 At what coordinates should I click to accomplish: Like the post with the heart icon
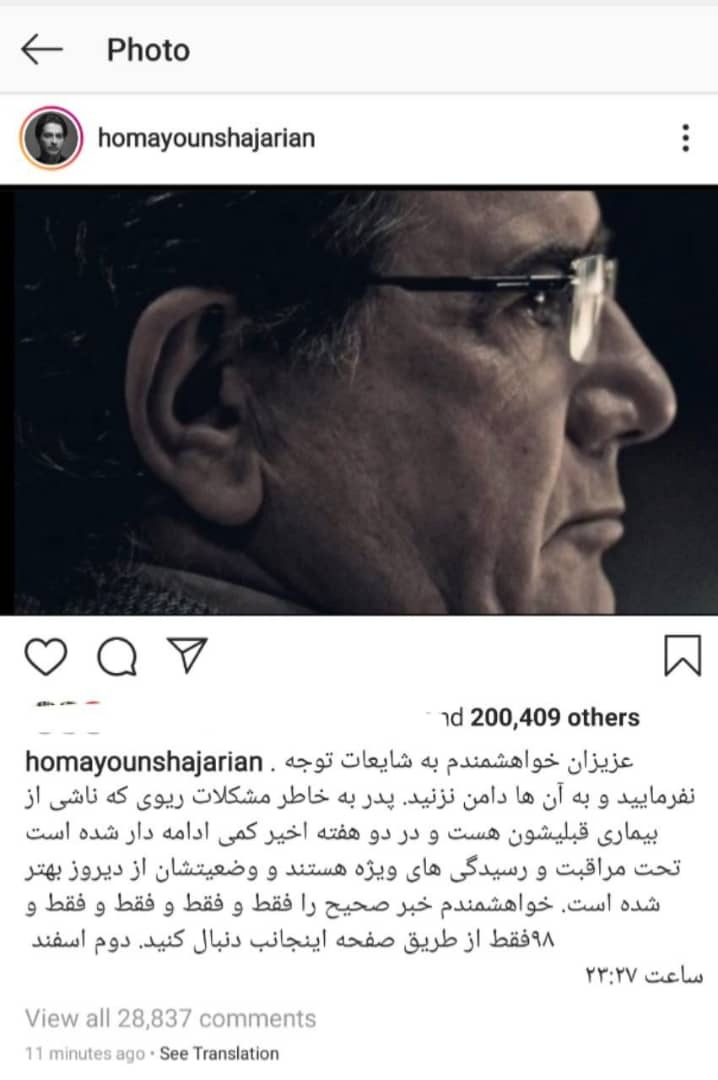[x=46, y=656]
